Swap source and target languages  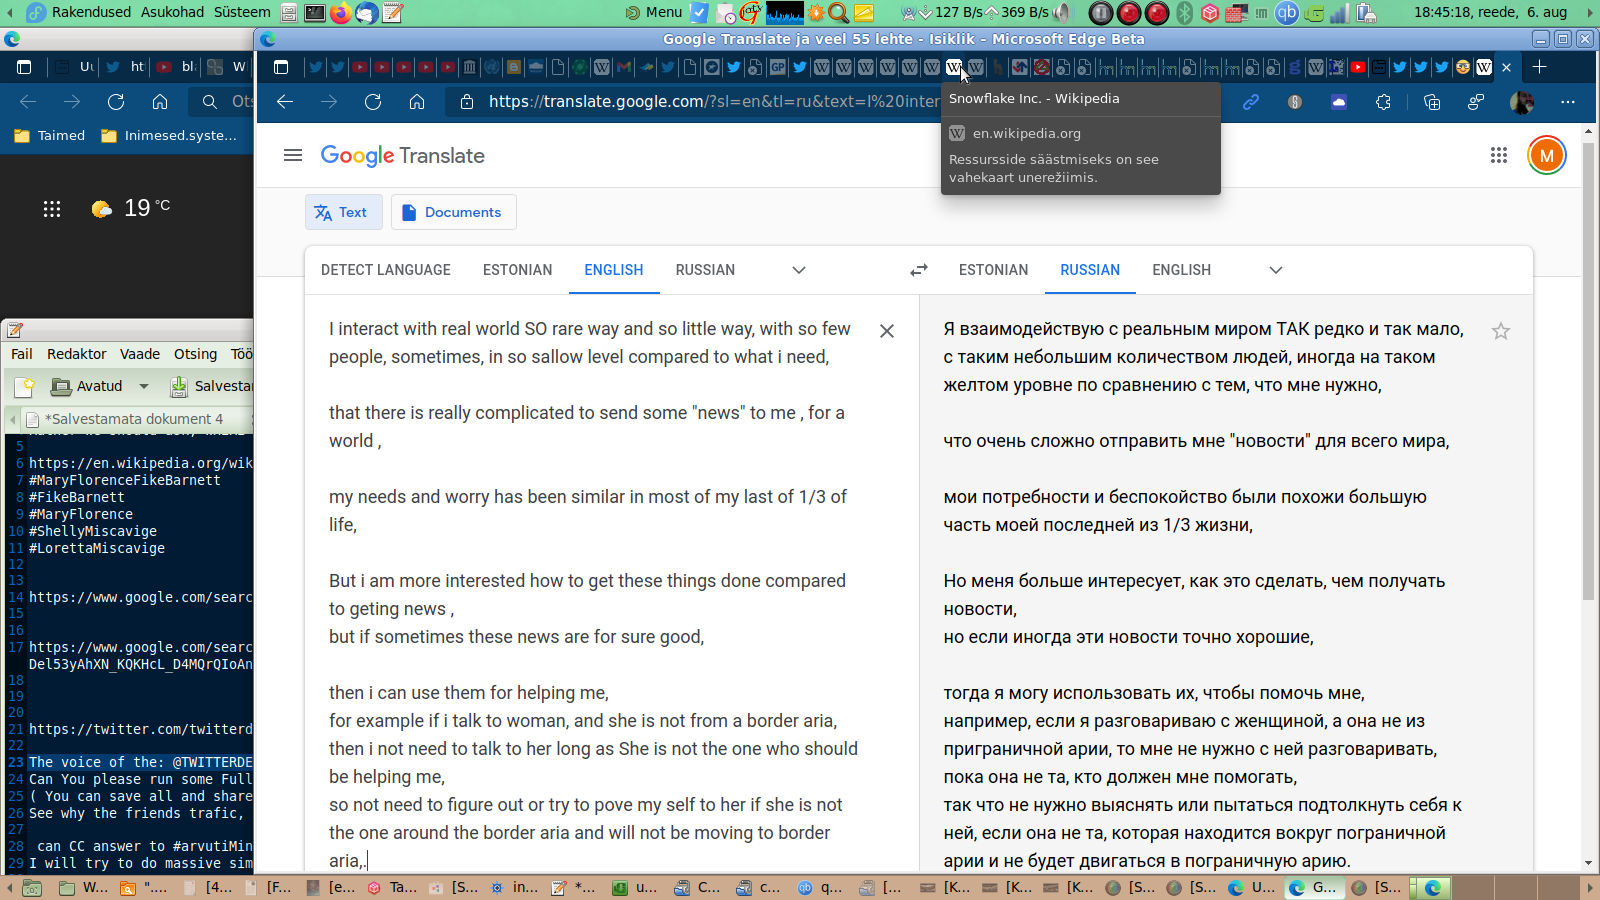(918, 270)
